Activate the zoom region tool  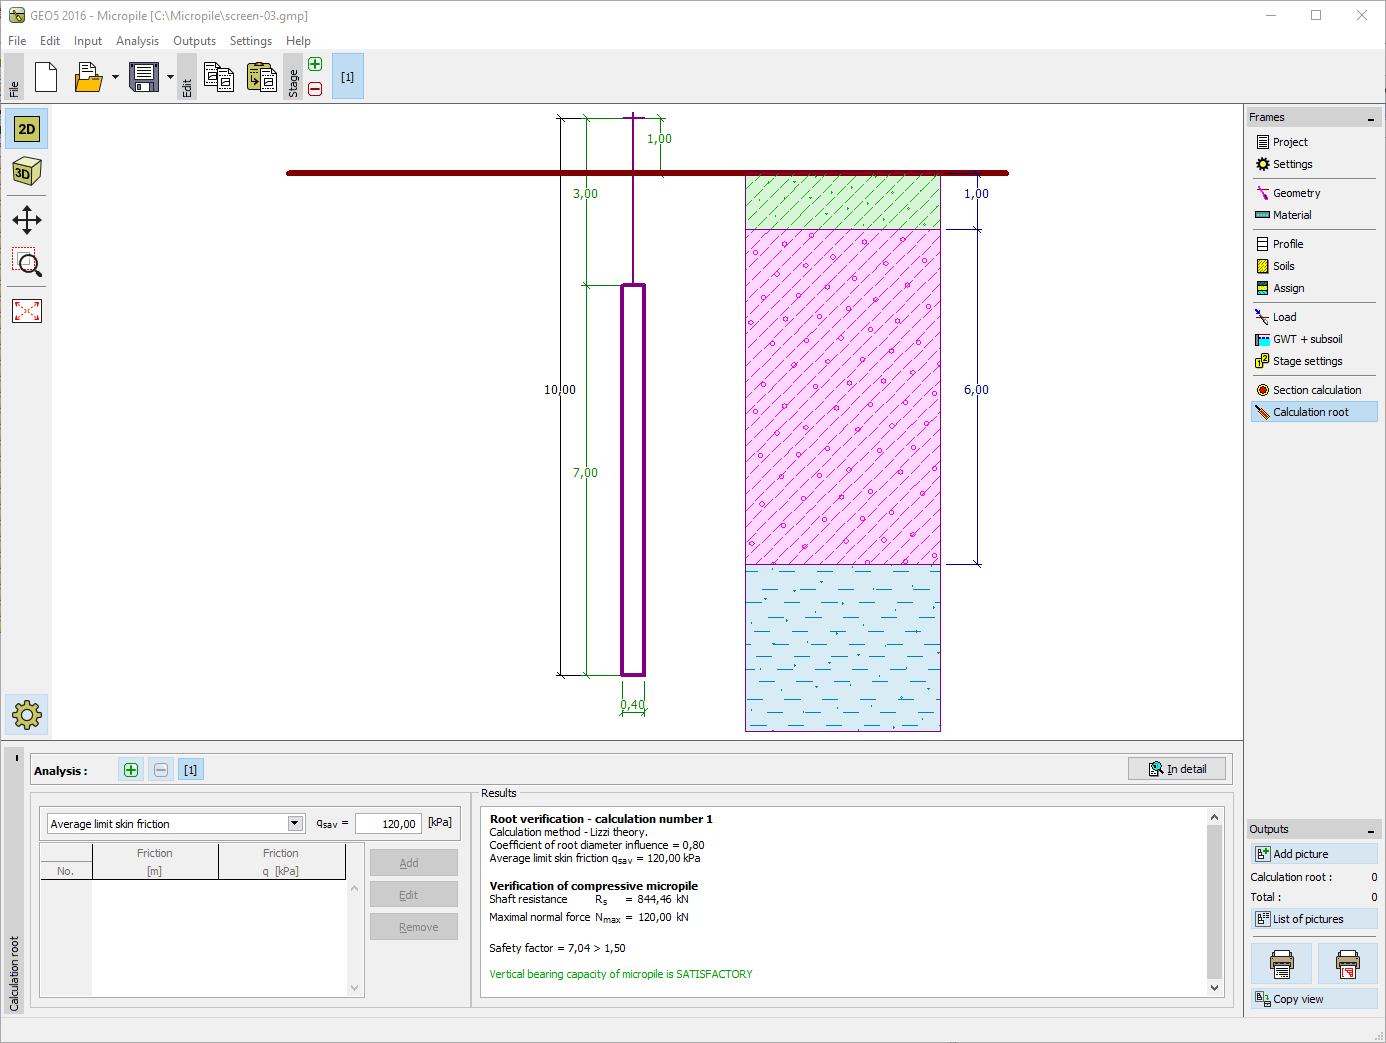pos(27,264)
